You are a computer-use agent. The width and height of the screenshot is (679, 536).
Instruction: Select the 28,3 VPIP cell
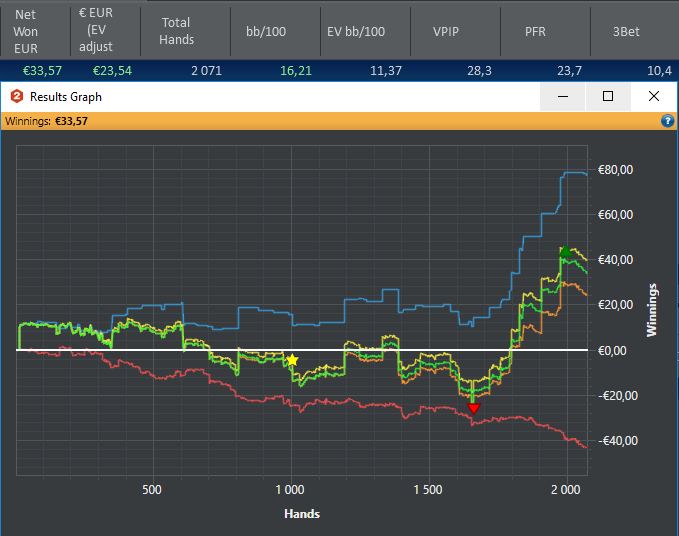coord(479,71)
